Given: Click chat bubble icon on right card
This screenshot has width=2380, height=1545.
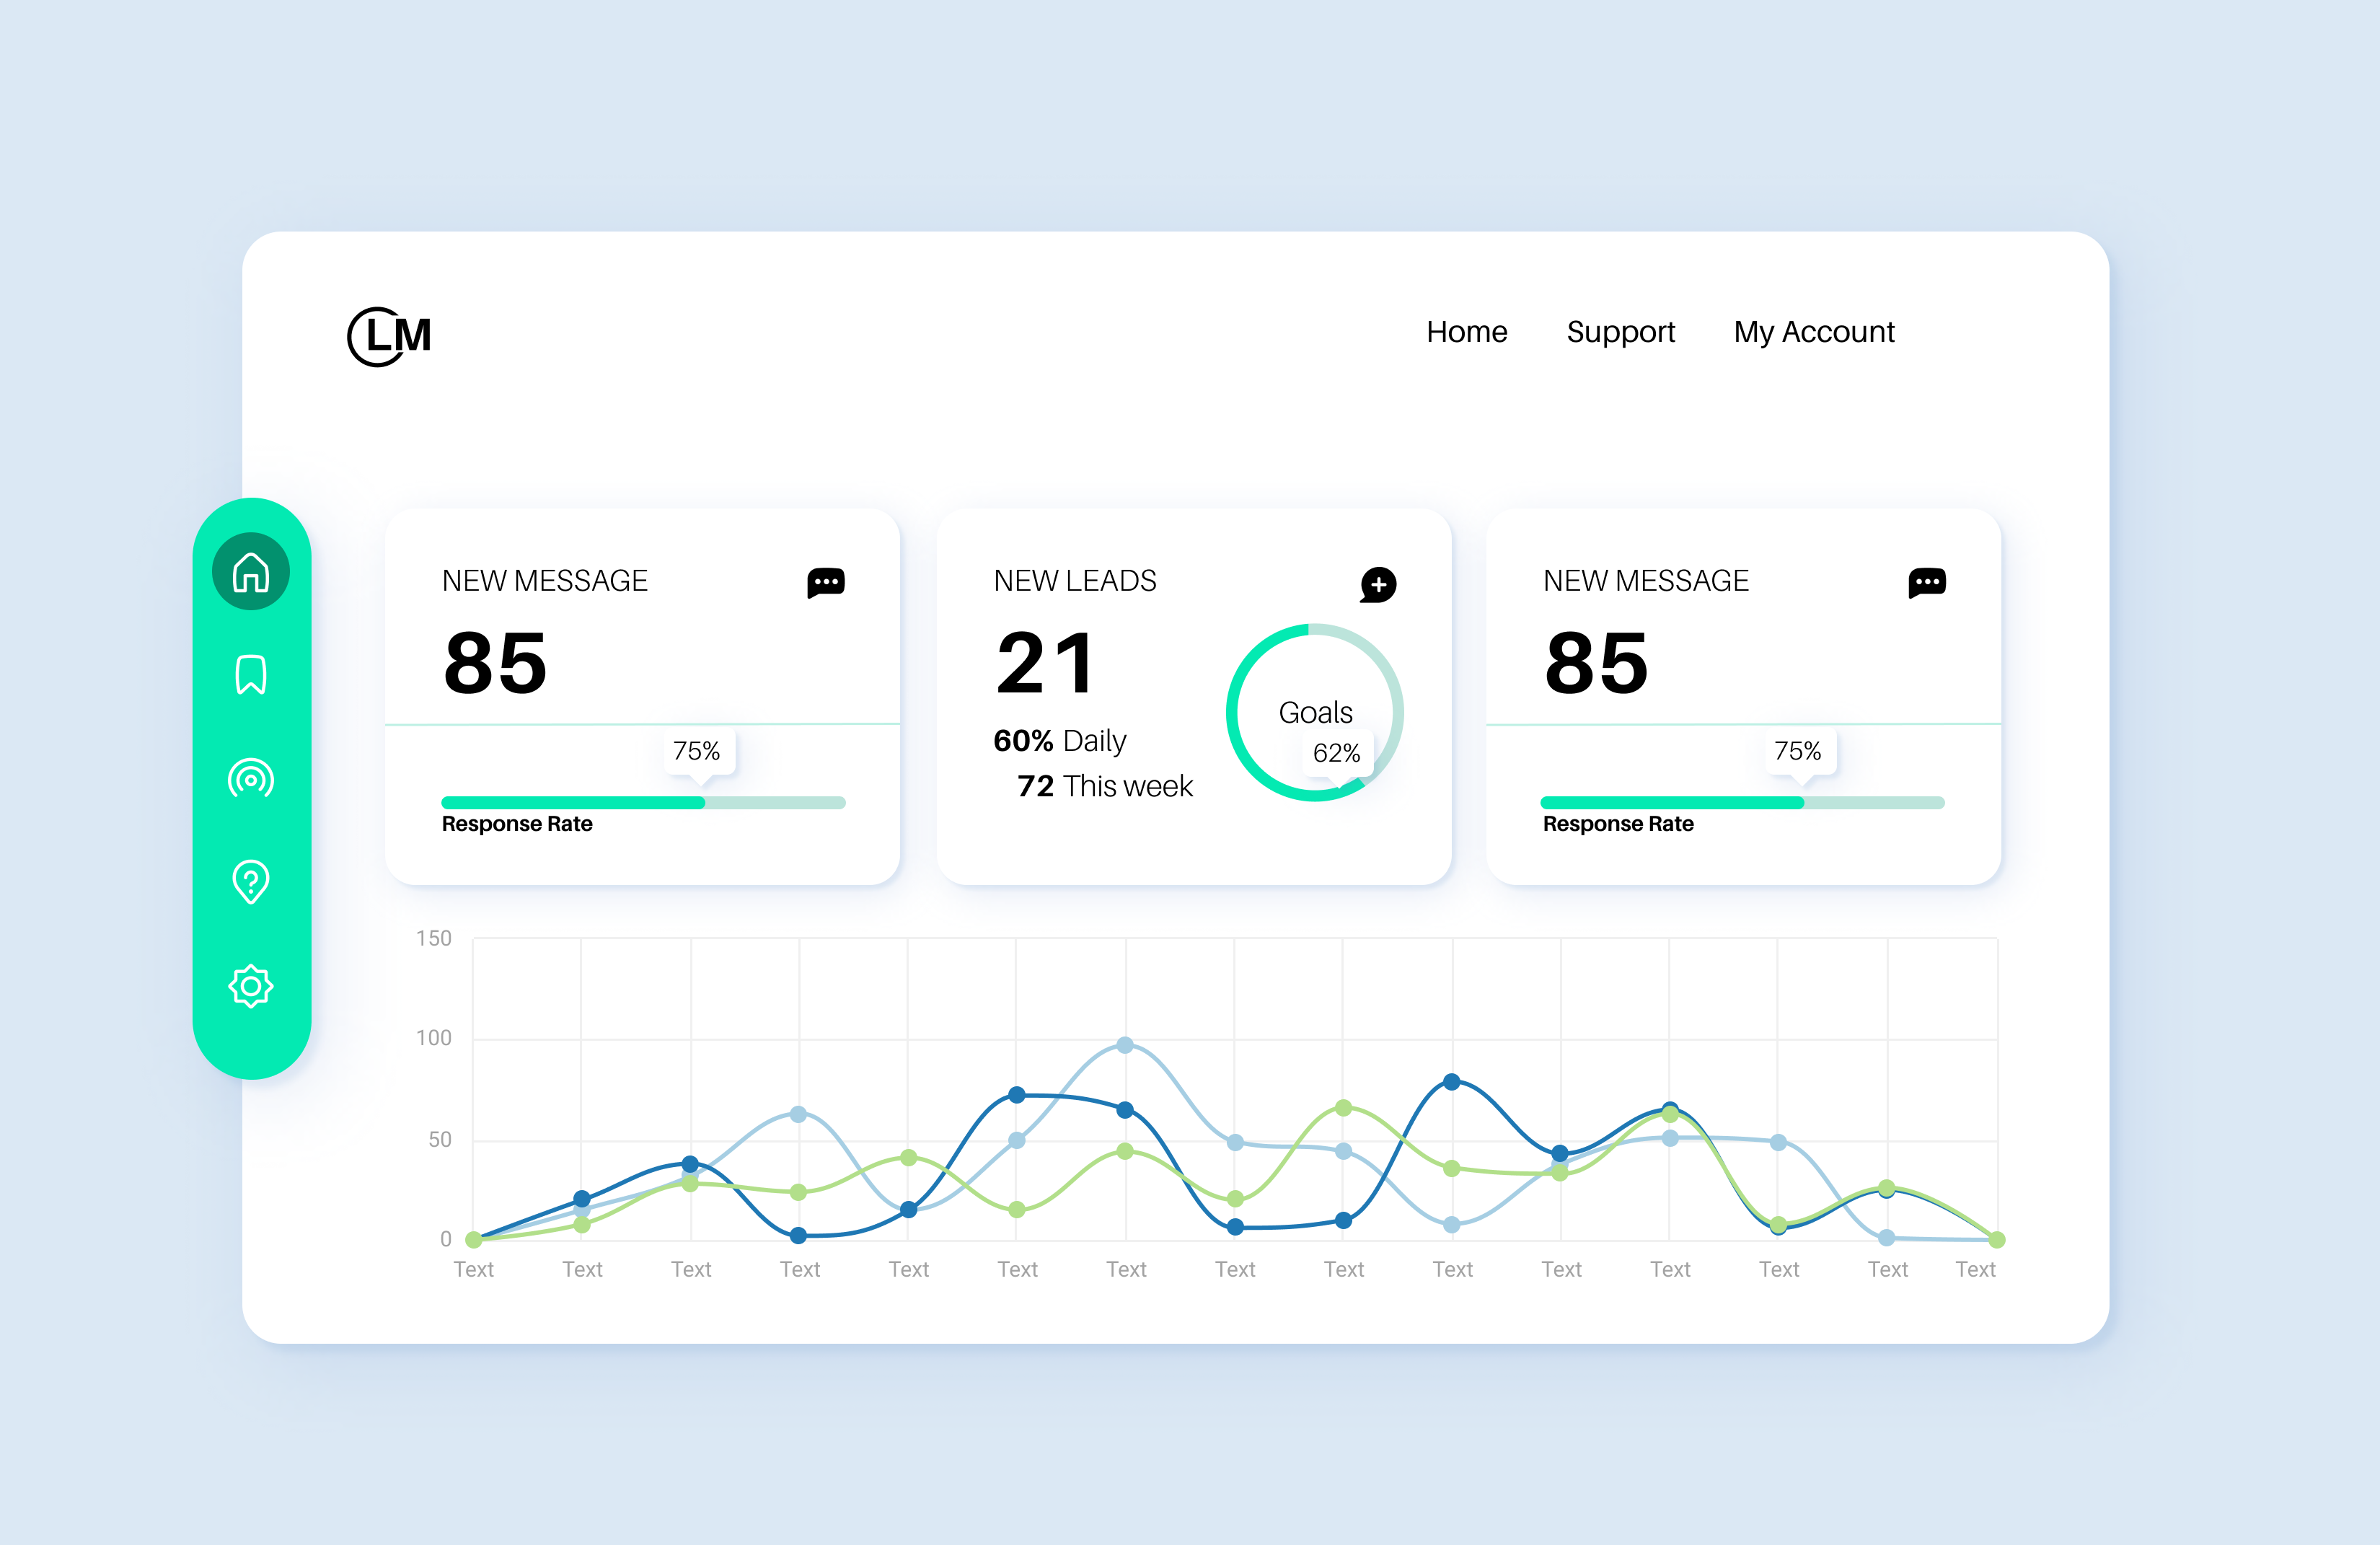Looking at the screenshot, I should (1926, 582).
